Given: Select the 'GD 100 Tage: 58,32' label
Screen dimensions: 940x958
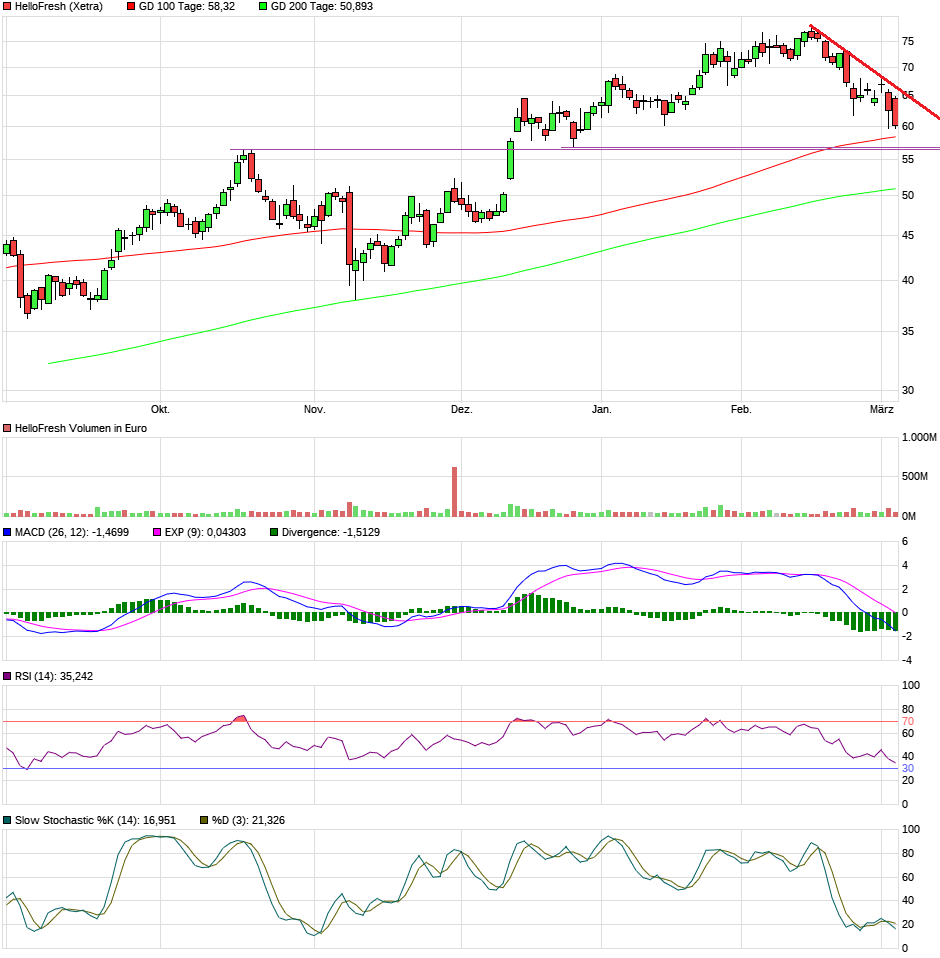Looking at the screenshot, I should [187, 7].
